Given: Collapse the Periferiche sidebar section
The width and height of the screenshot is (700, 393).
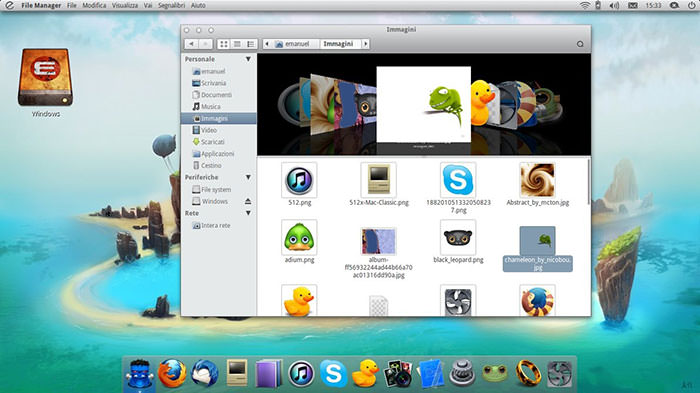Looking at the screenshot, I should point(248,177).
